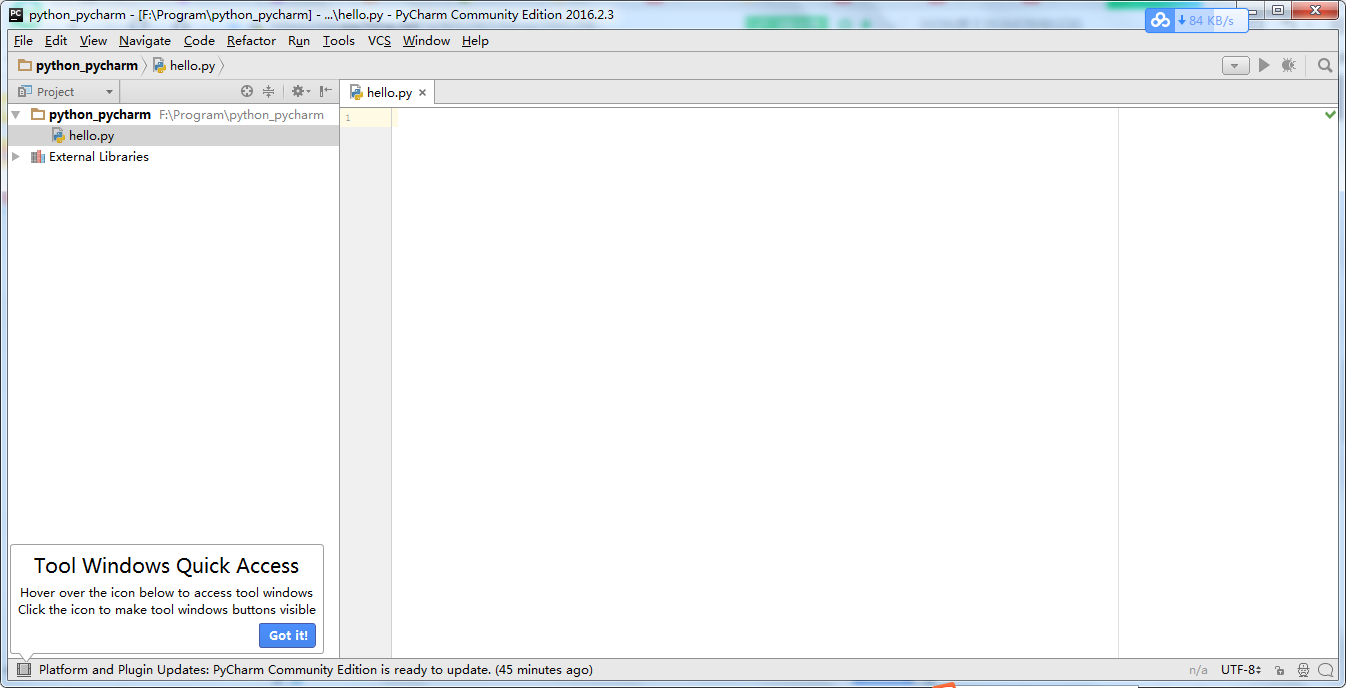
Task: Select python_pycharm root in project tree
Action: (173, 115)
